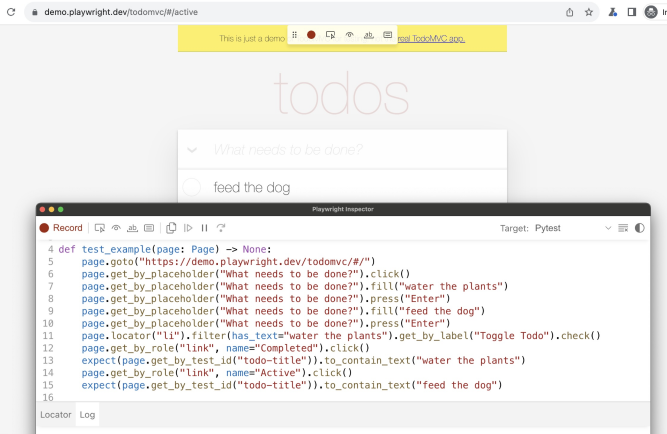
Task: Copy the generated code with copy icon
Action: (171, 228)
